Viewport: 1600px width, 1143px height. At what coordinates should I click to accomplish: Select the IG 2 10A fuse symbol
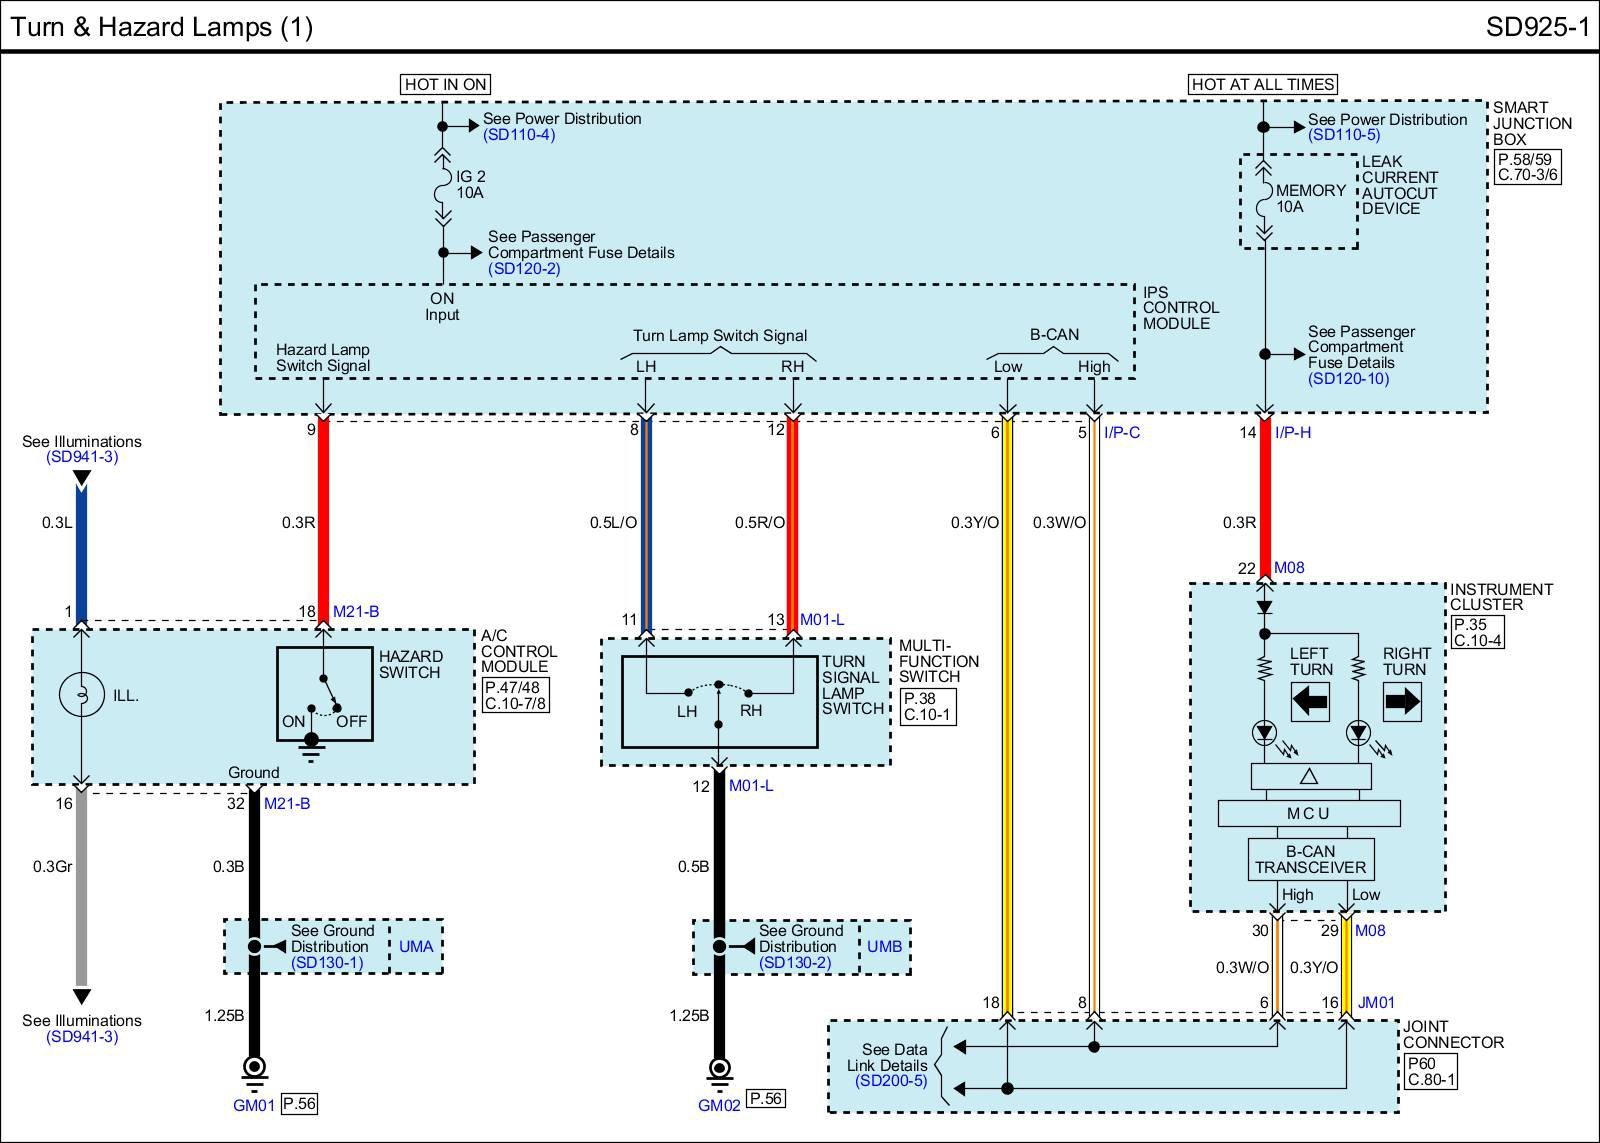pos(442,185)
